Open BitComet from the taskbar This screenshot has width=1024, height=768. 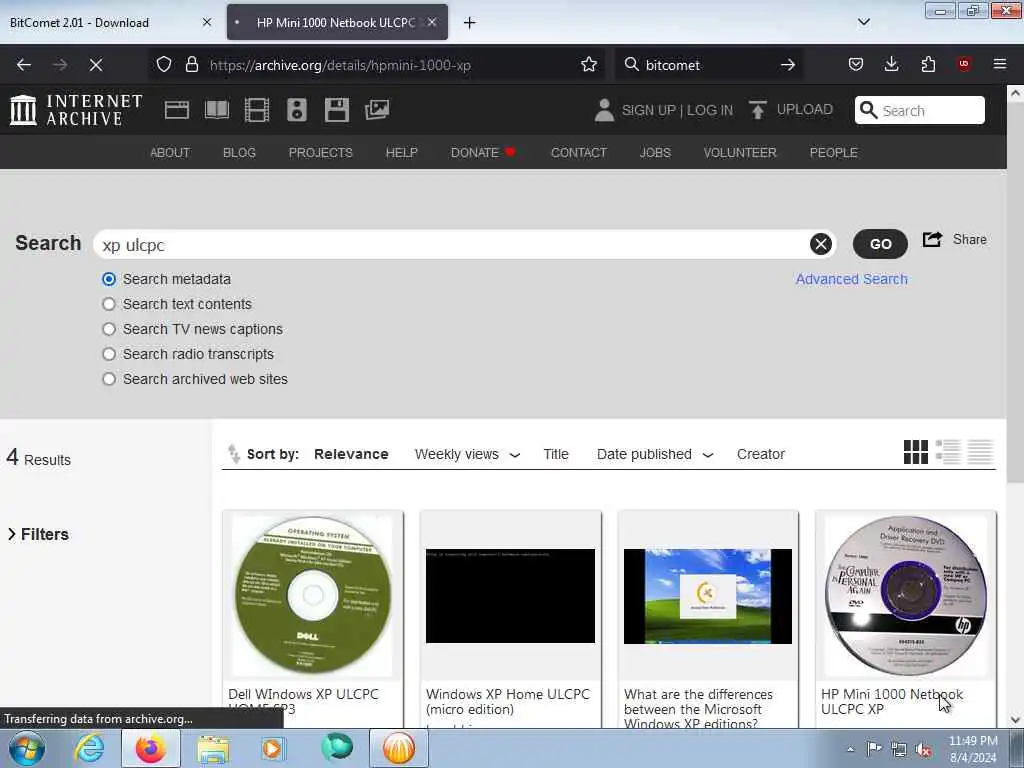click(x=399, y=748)
